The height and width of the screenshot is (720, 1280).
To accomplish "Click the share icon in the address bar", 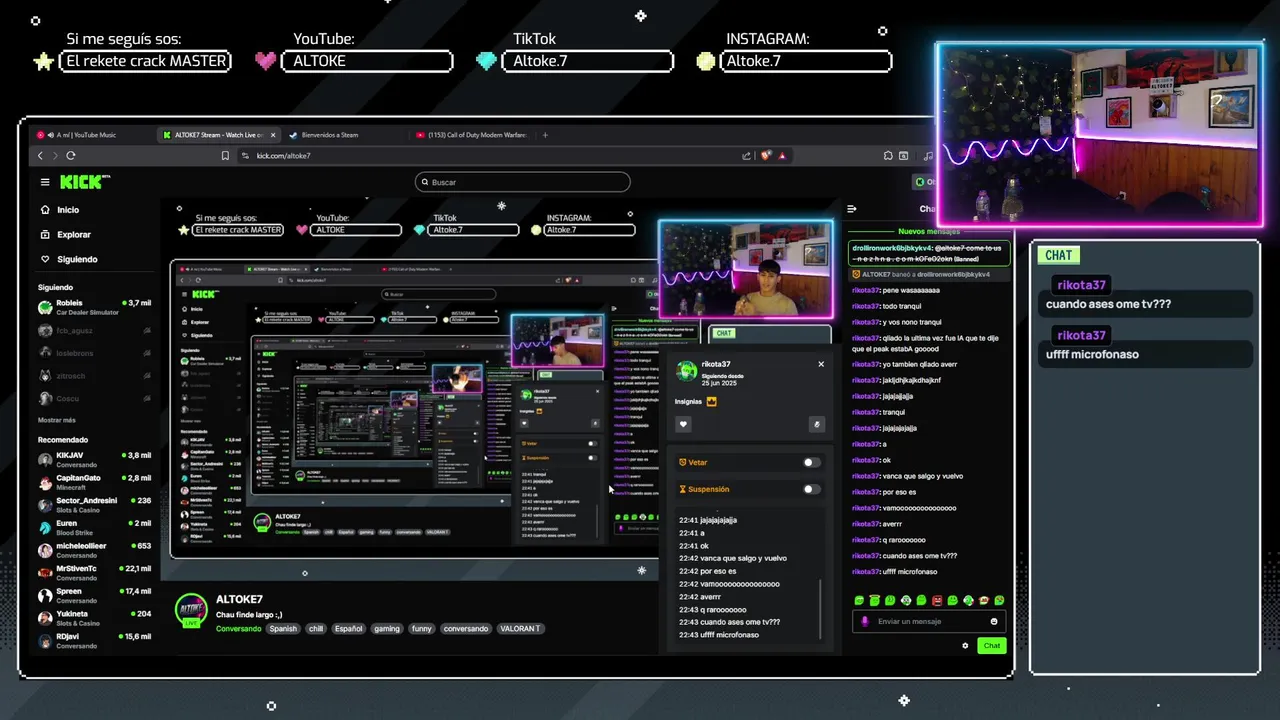I will tap(746, 156).
